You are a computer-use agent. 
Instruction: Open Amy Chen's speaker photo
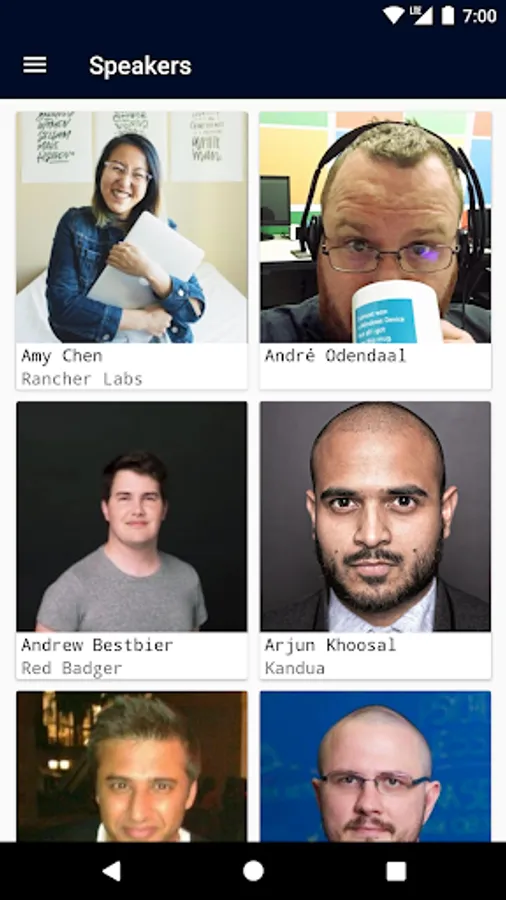point(132,227)
